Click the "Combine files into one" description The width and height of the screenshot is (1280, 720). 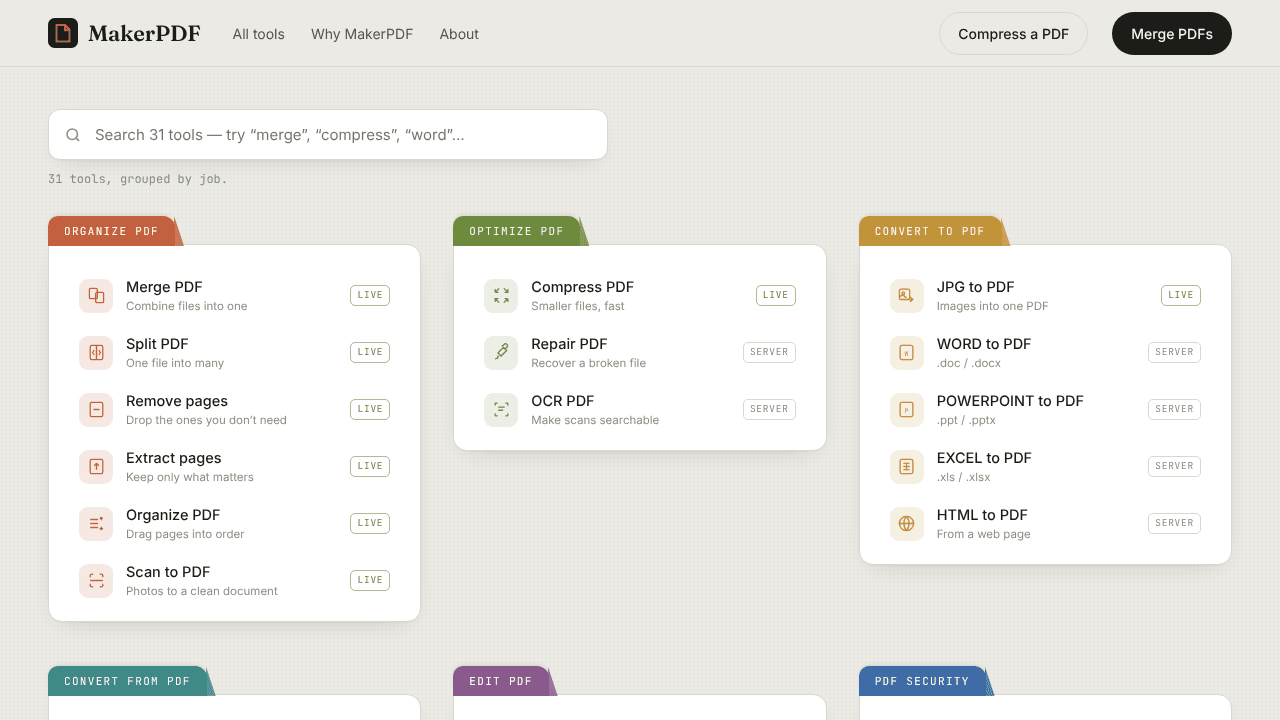coord(187,306)
